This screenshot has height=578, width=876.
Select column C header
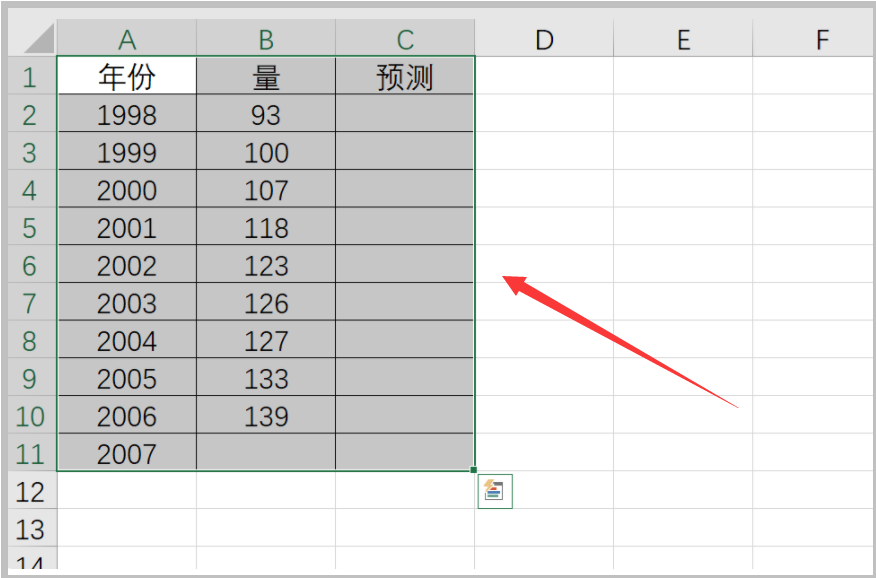(405, 39)
